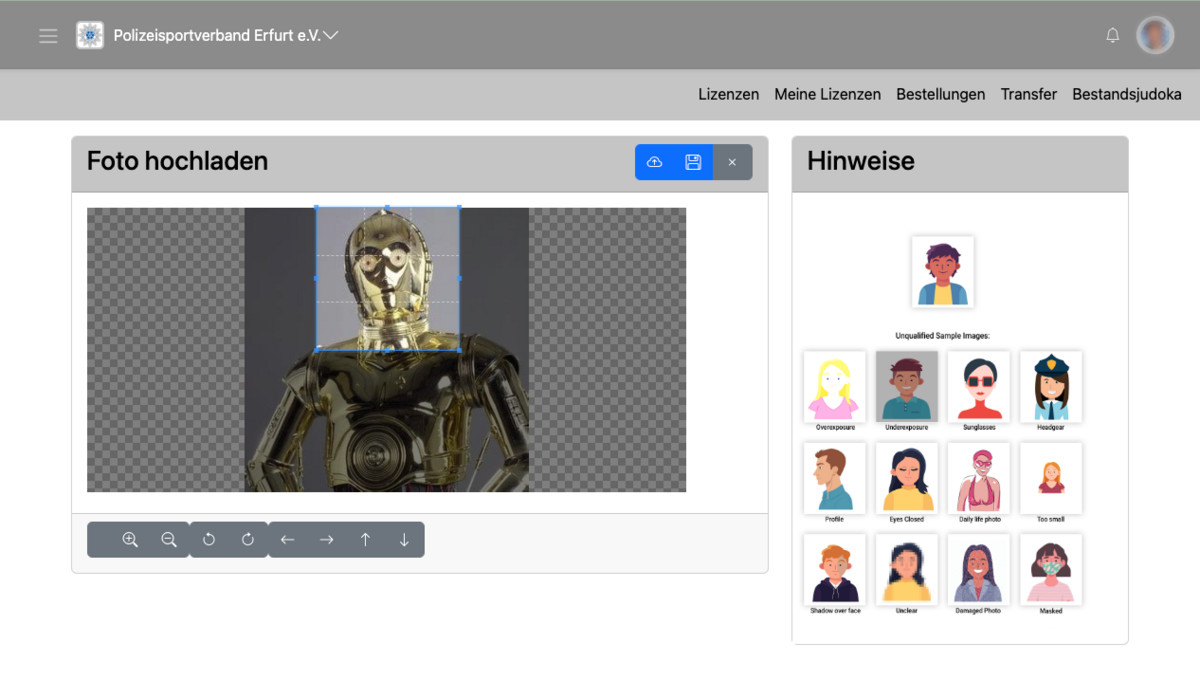
Task: Rotate the photo clockwise
Action: pyautogui.click(x=248, y=540)
